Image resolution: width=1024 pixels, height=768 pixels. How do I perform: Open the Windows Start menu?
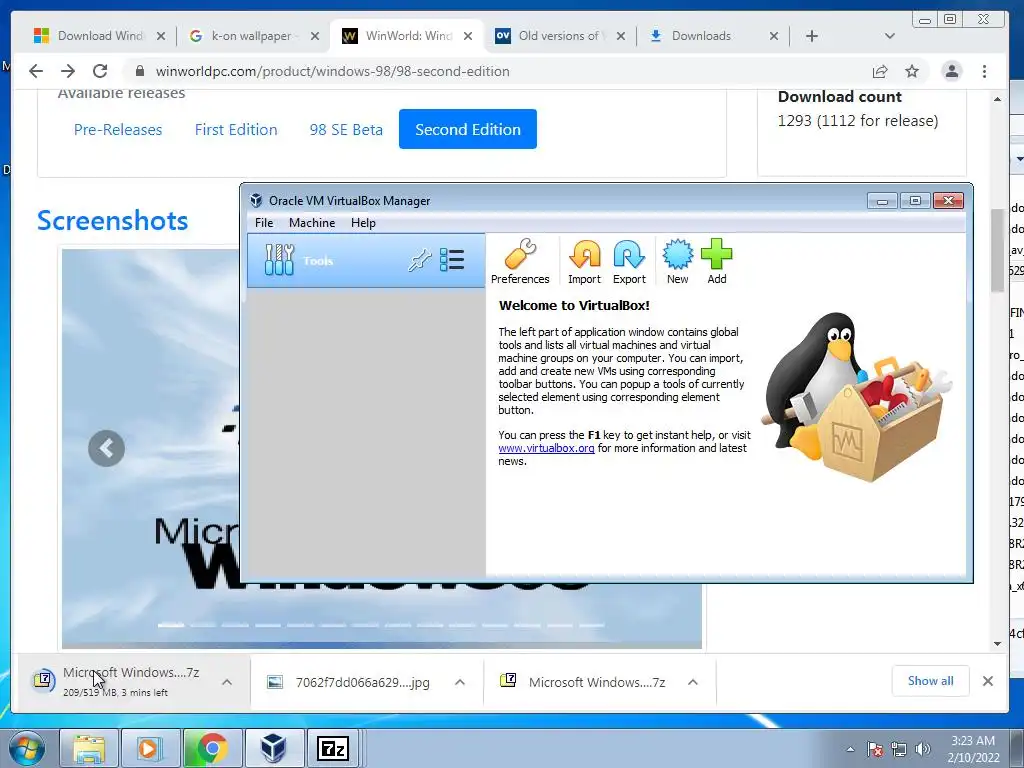(x=26, y=748)
